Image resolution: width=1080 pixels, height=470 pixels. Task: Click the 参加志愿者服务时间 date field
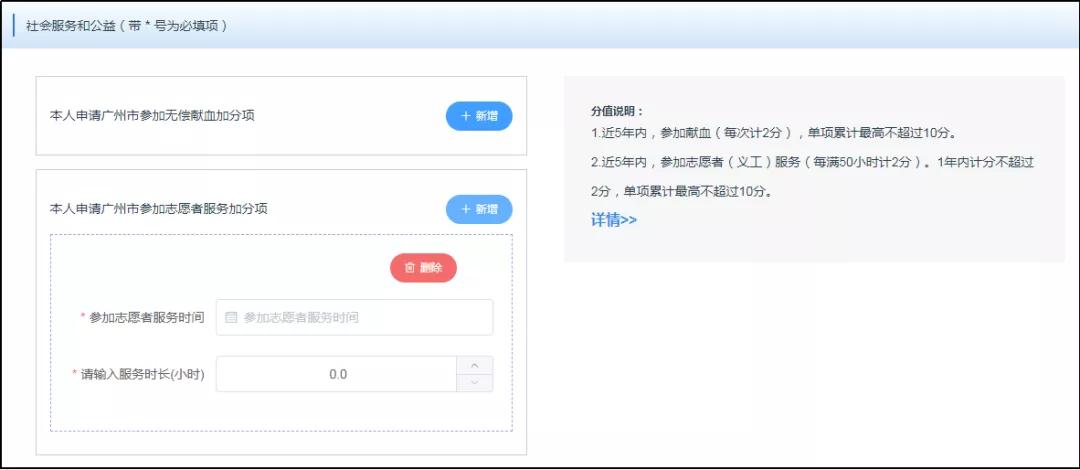354,318
